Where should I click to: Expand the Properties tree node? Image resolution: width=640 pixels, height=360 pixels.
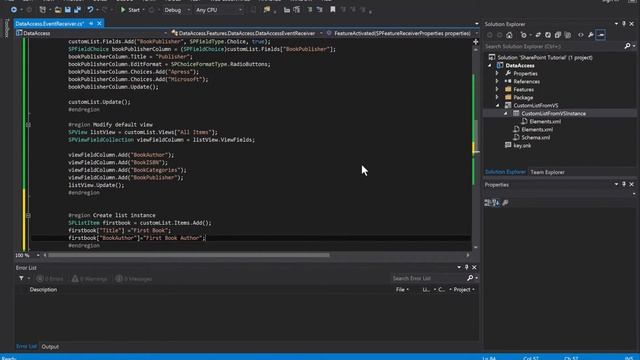coord(497,73)
